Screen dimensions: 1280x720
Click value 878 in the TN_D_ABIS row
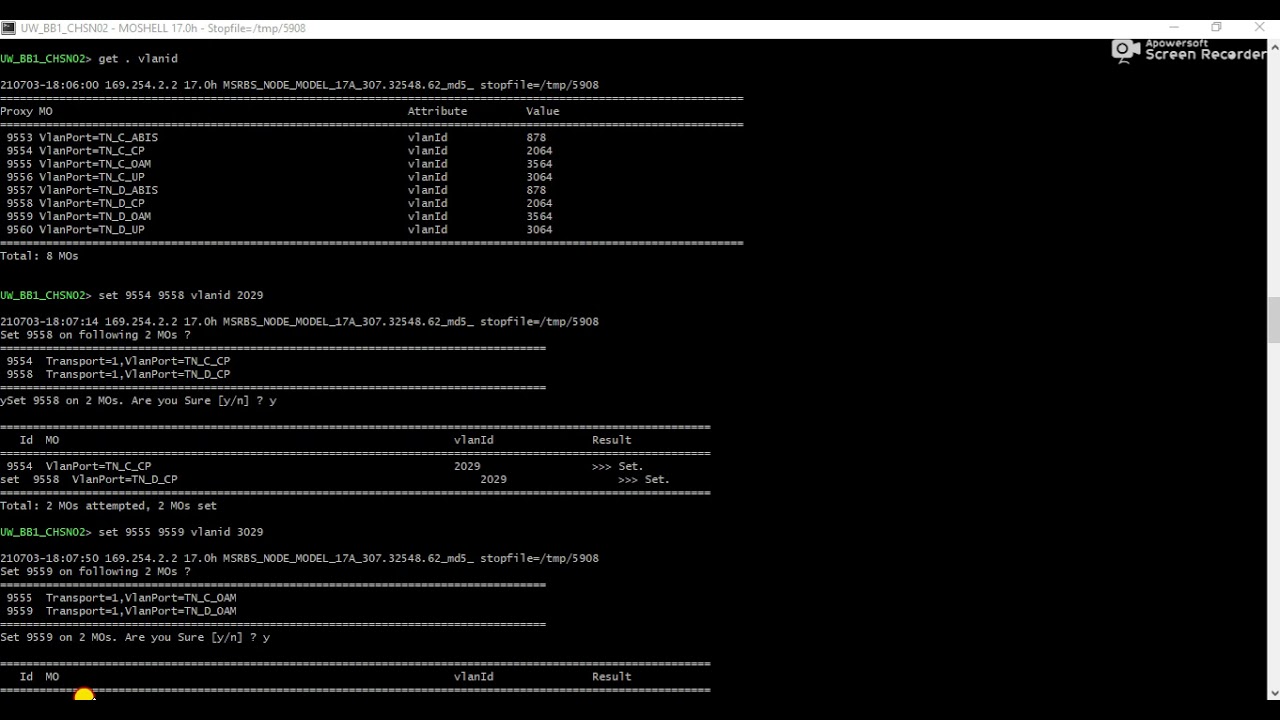coord(536,190)
